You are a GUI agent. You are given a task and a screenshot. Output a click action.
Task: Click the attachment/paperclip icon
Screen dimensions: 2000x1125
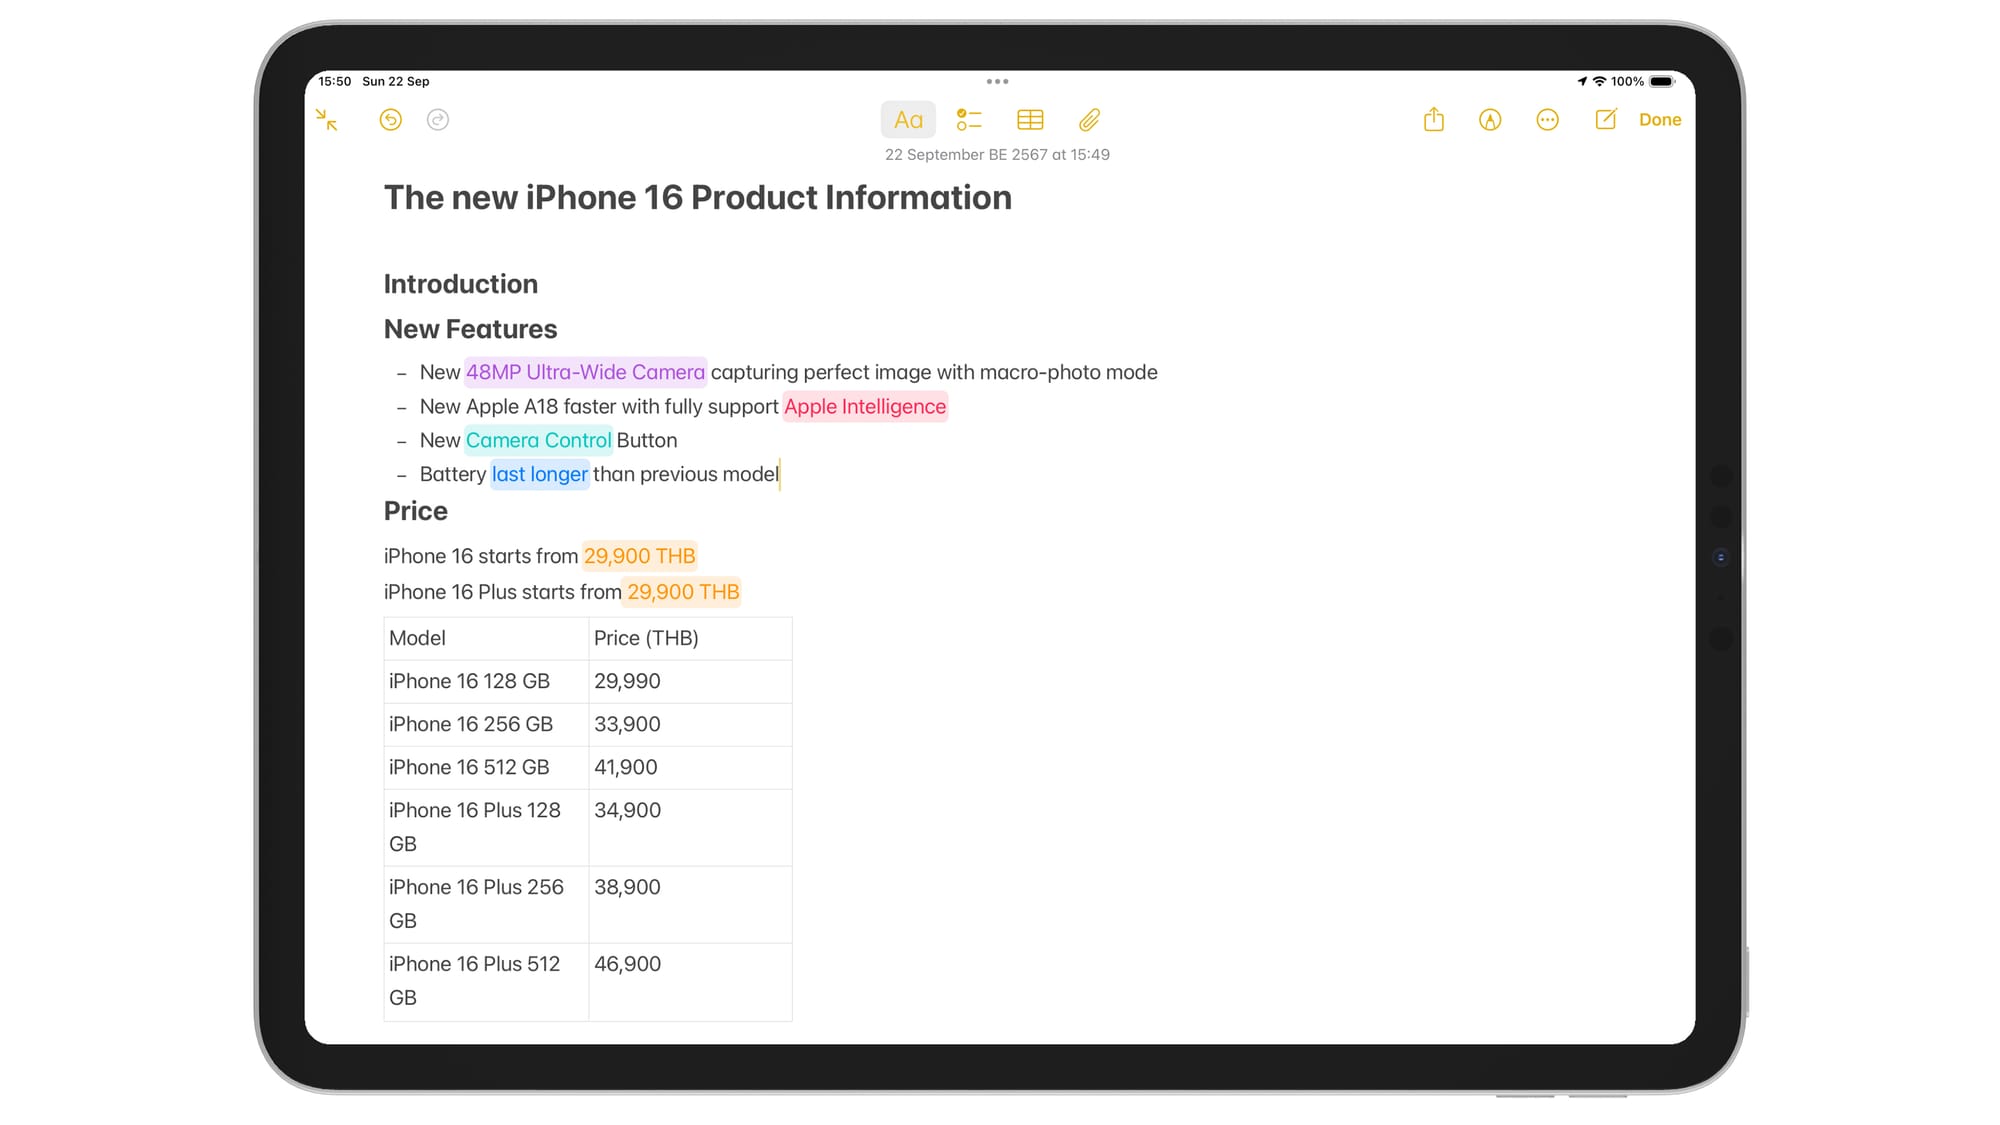coord(1089,120)
